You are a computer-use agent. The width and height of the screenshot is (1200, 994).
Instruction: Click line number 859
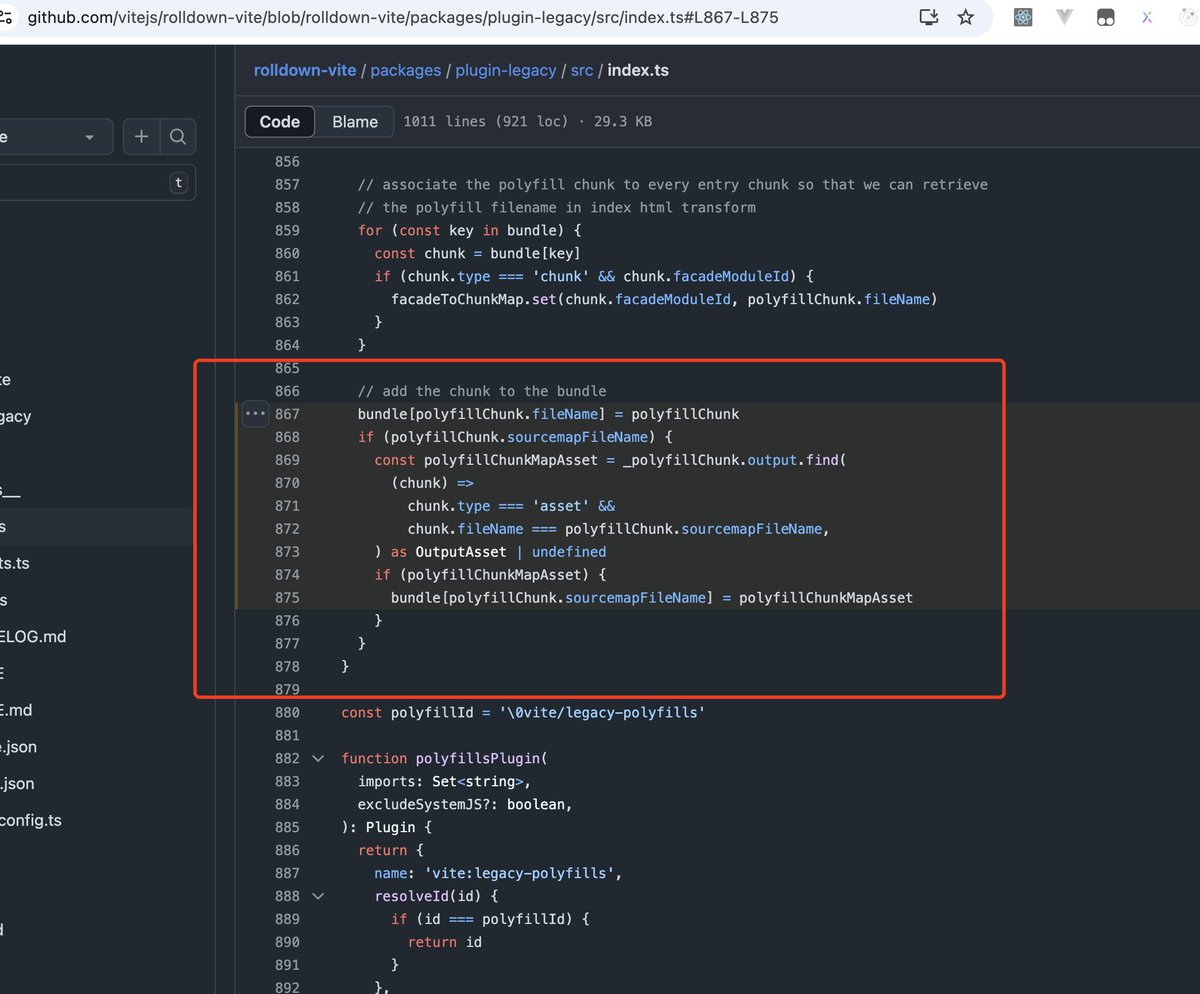287,230
